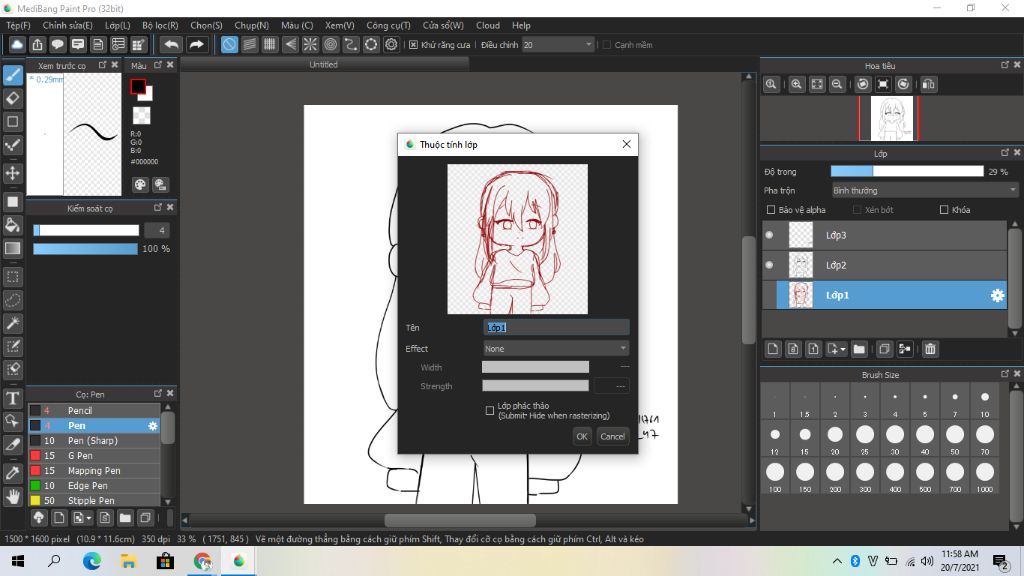Viewport: 1024px width, 576px height.
Task: Enable the Xén bớt checkbox
Action: click(857, 210)
